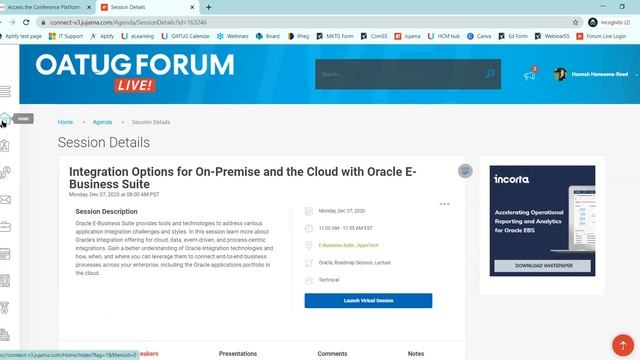Open the hamburger menu icon in sidebar
The width and height of the screenshot is (640, 360).
tap(5, 91)
